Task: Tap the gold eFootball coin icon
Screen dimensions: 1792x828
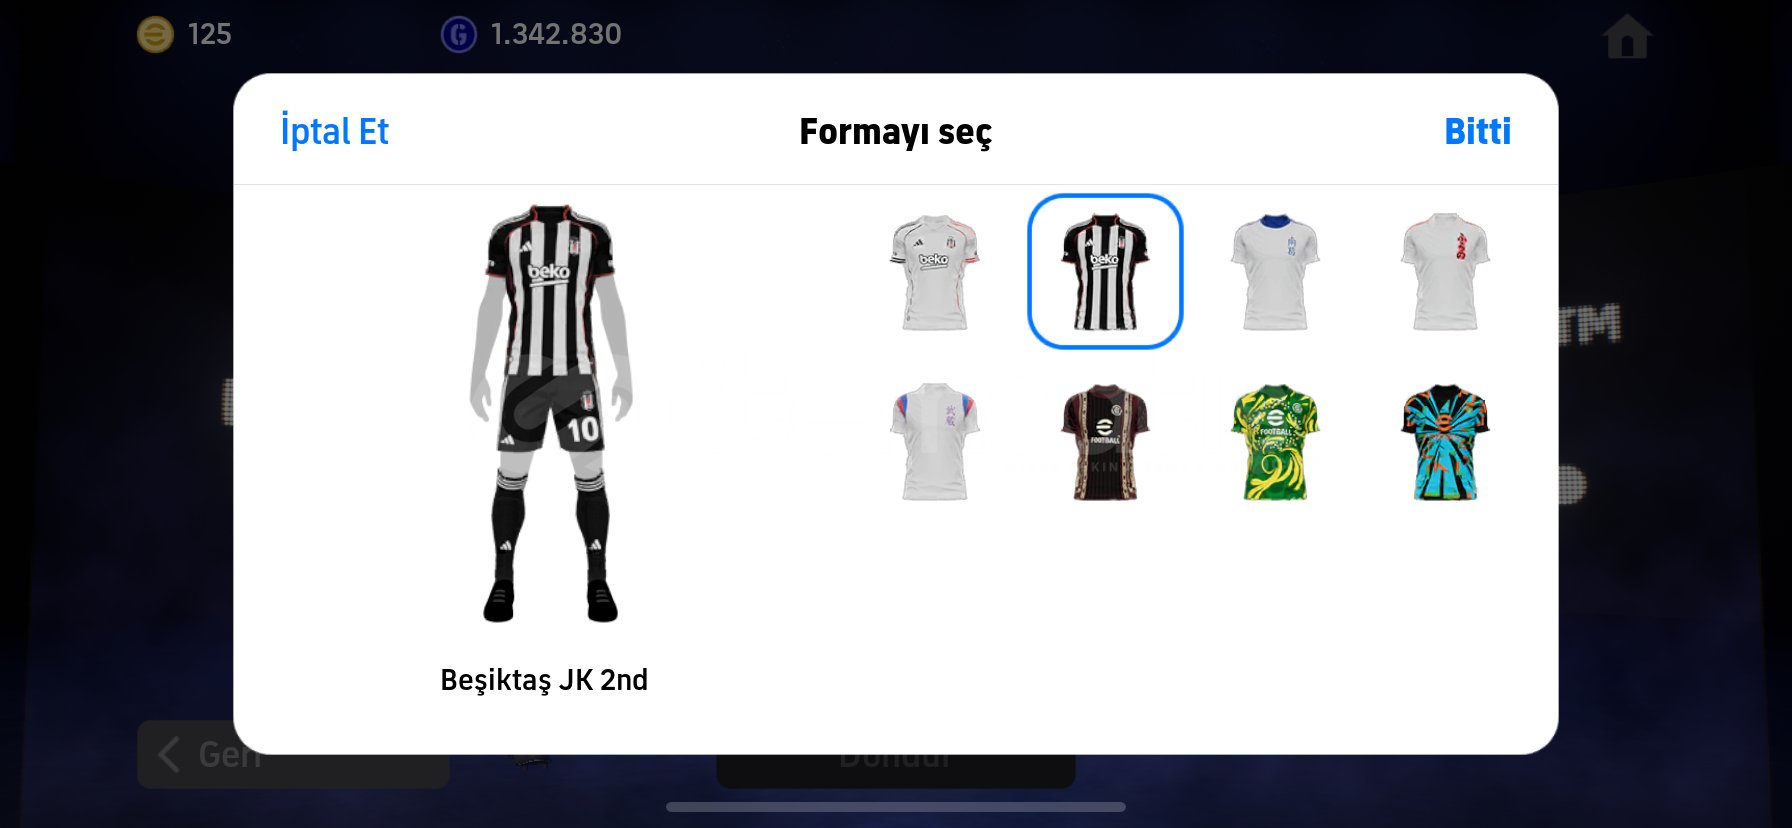Action: click(x=155, y=35)
